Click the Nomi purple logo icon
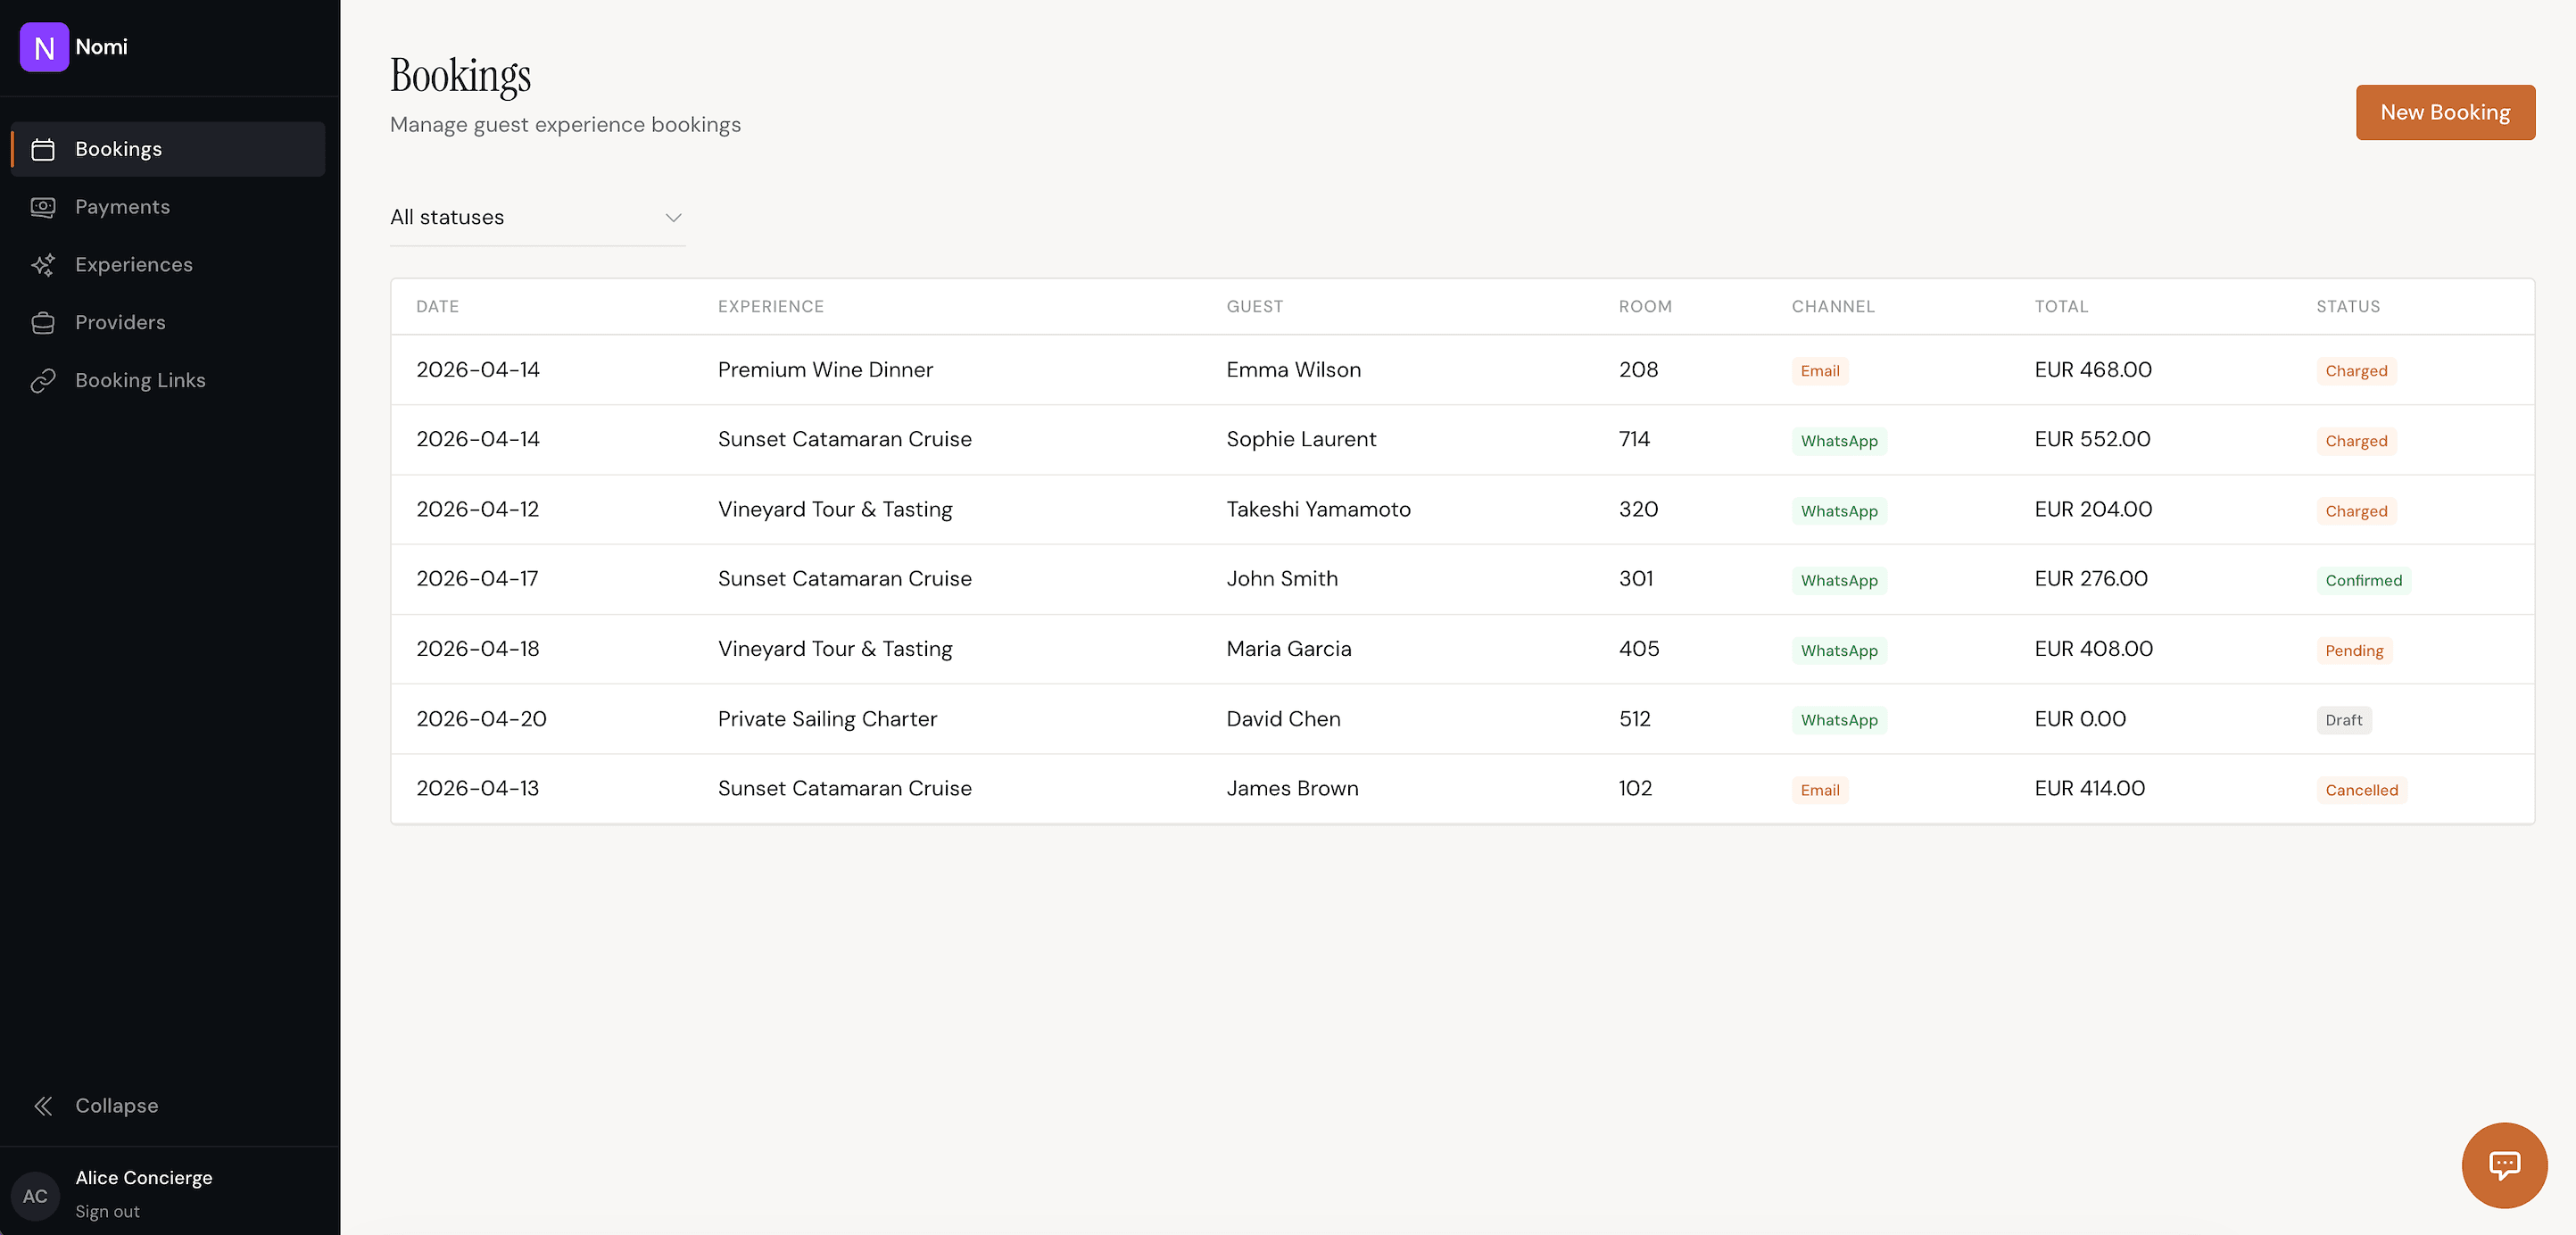The width and height of the screenshot is (2576, 1235). pyautogui.click(x=44, y=47)
